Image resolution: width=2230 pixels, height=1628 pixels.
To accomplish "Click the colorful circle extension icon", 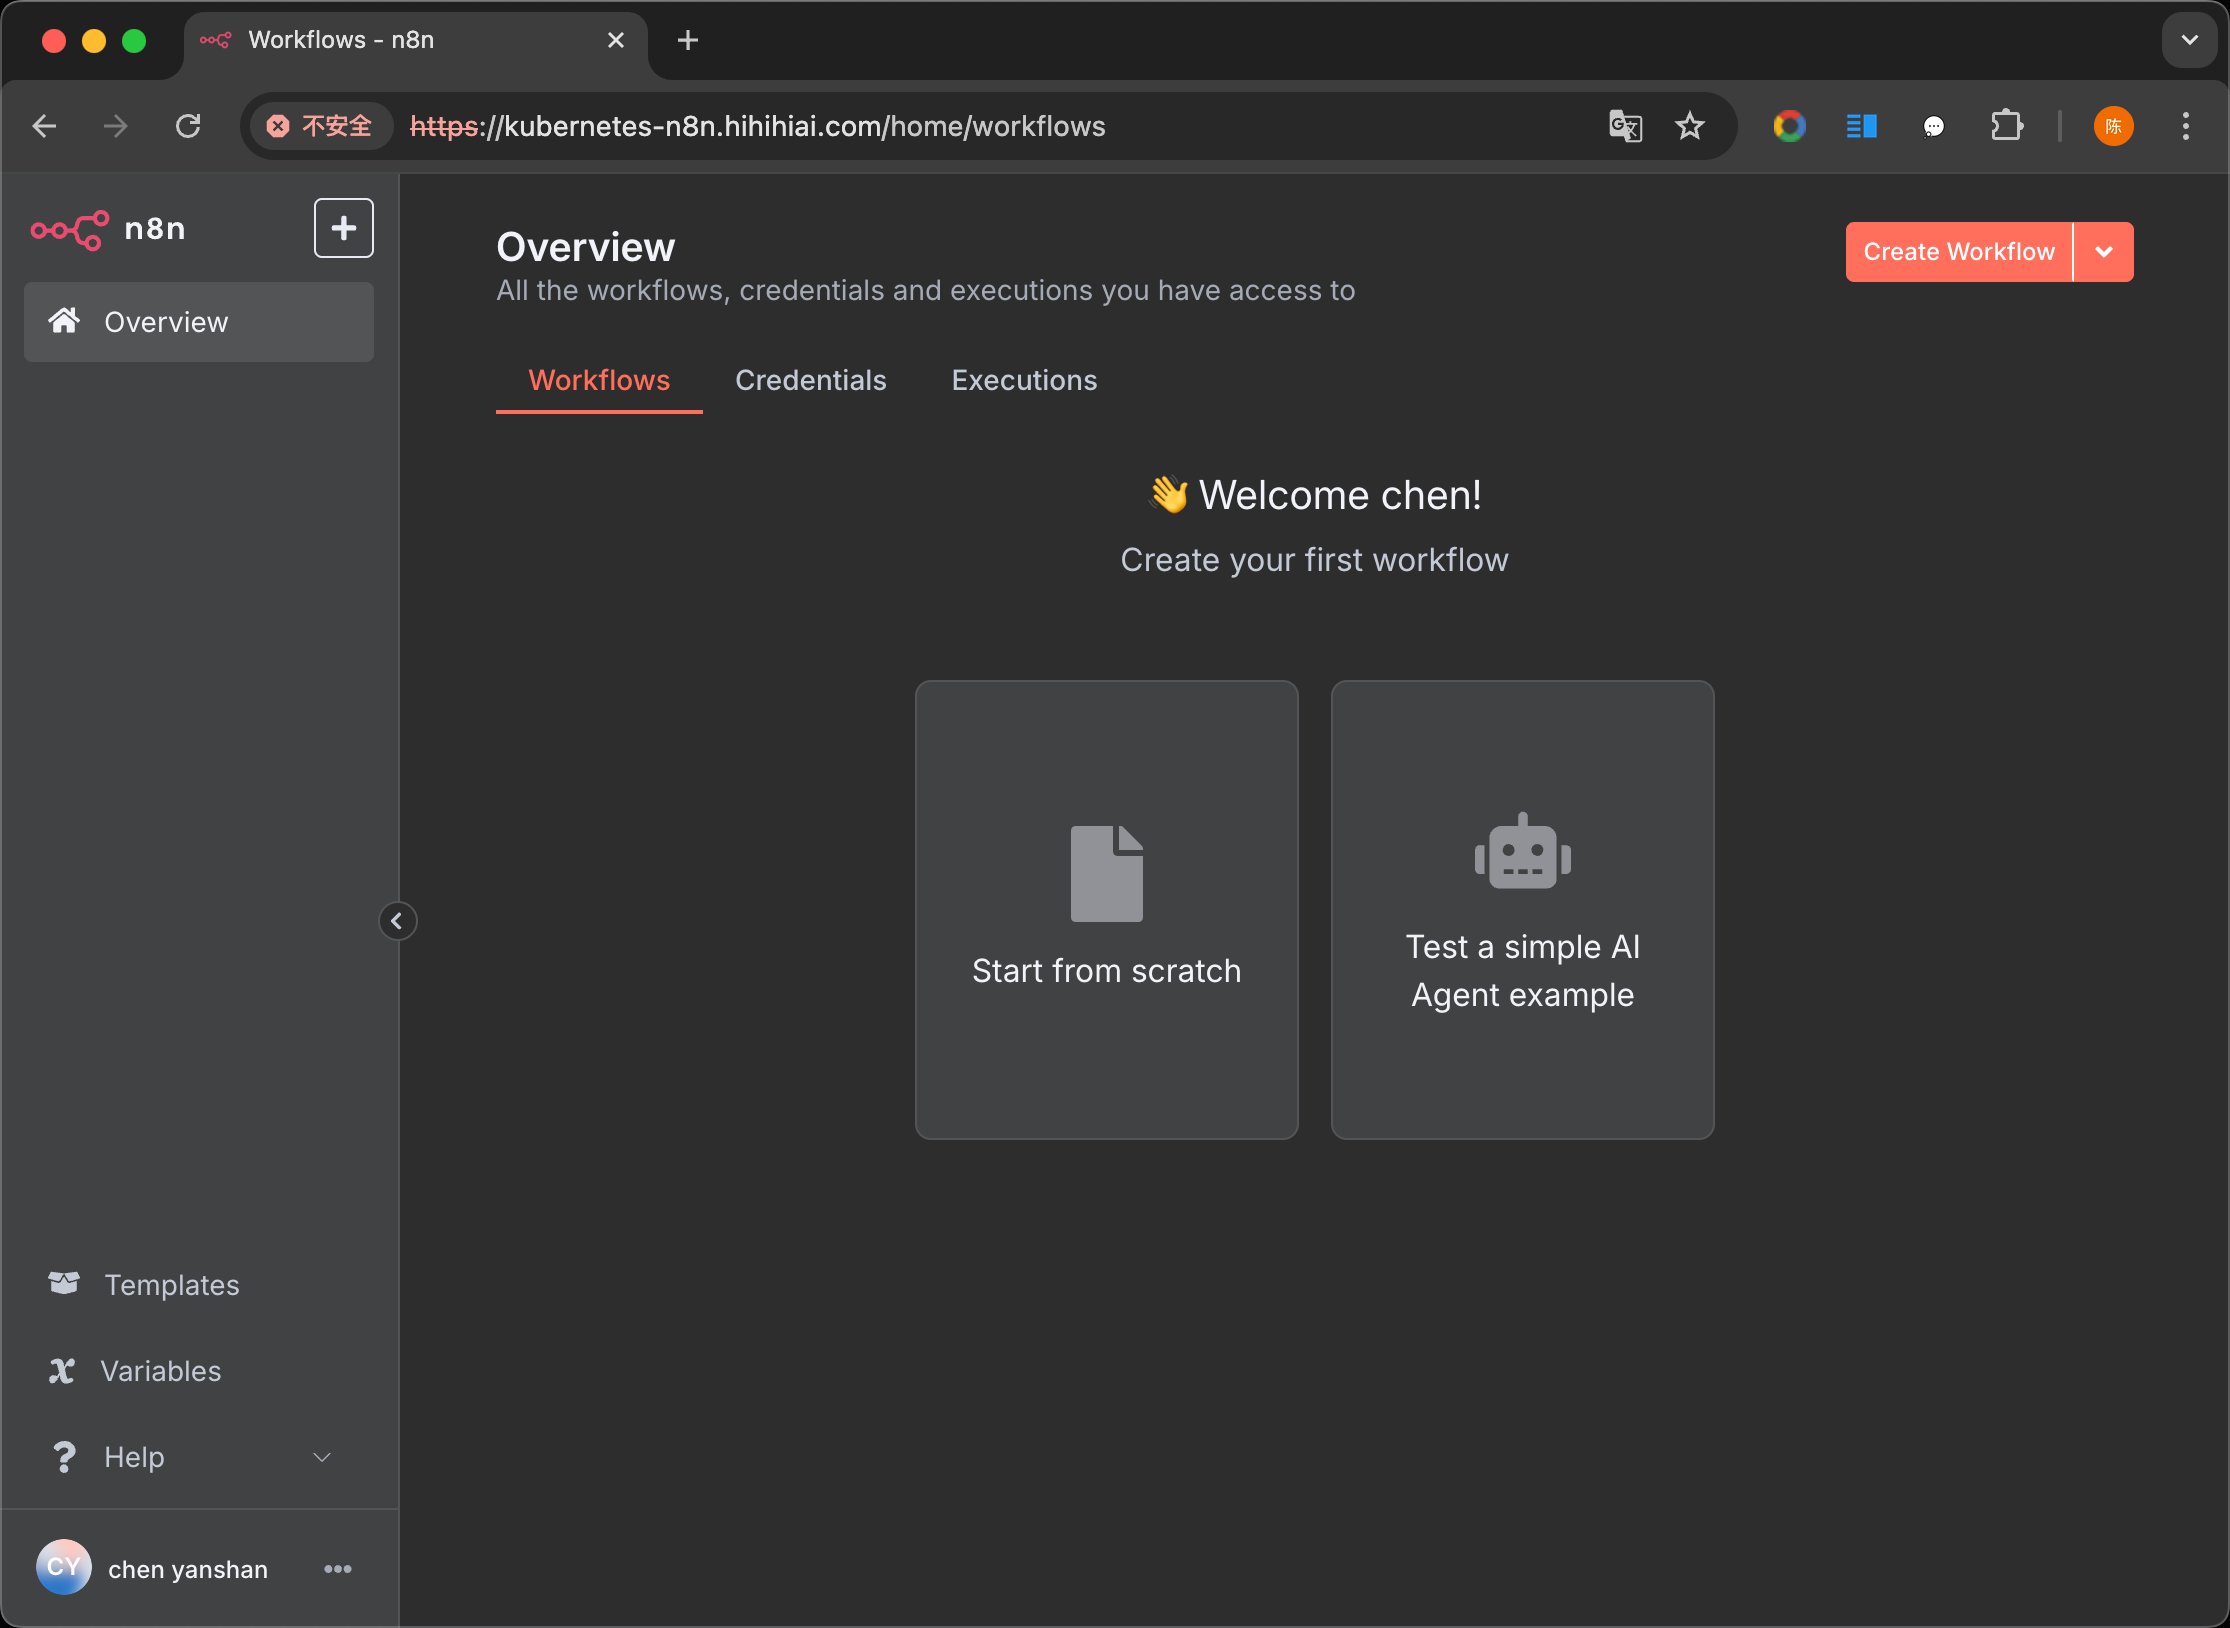I will click(x=1789, y=126).
